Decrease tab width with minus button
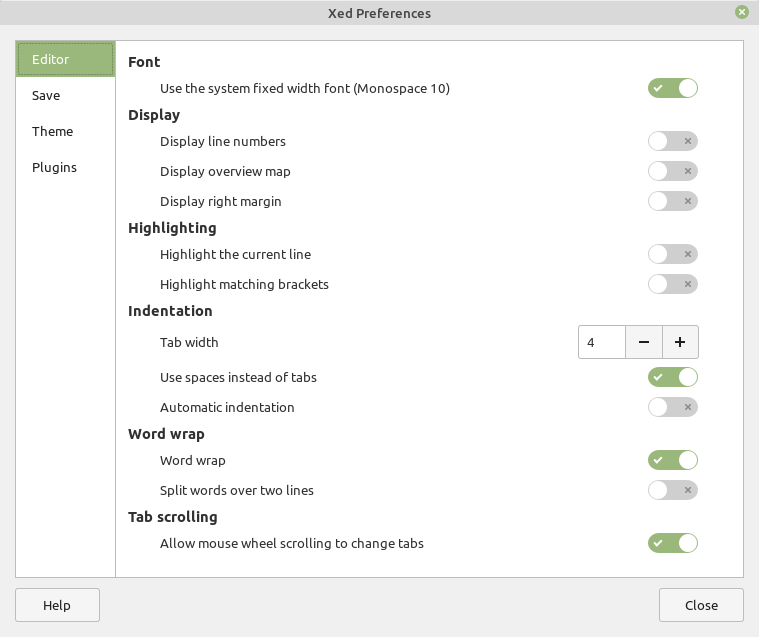The height and width of the screenshot is (637, 759). tap(643, 342)
